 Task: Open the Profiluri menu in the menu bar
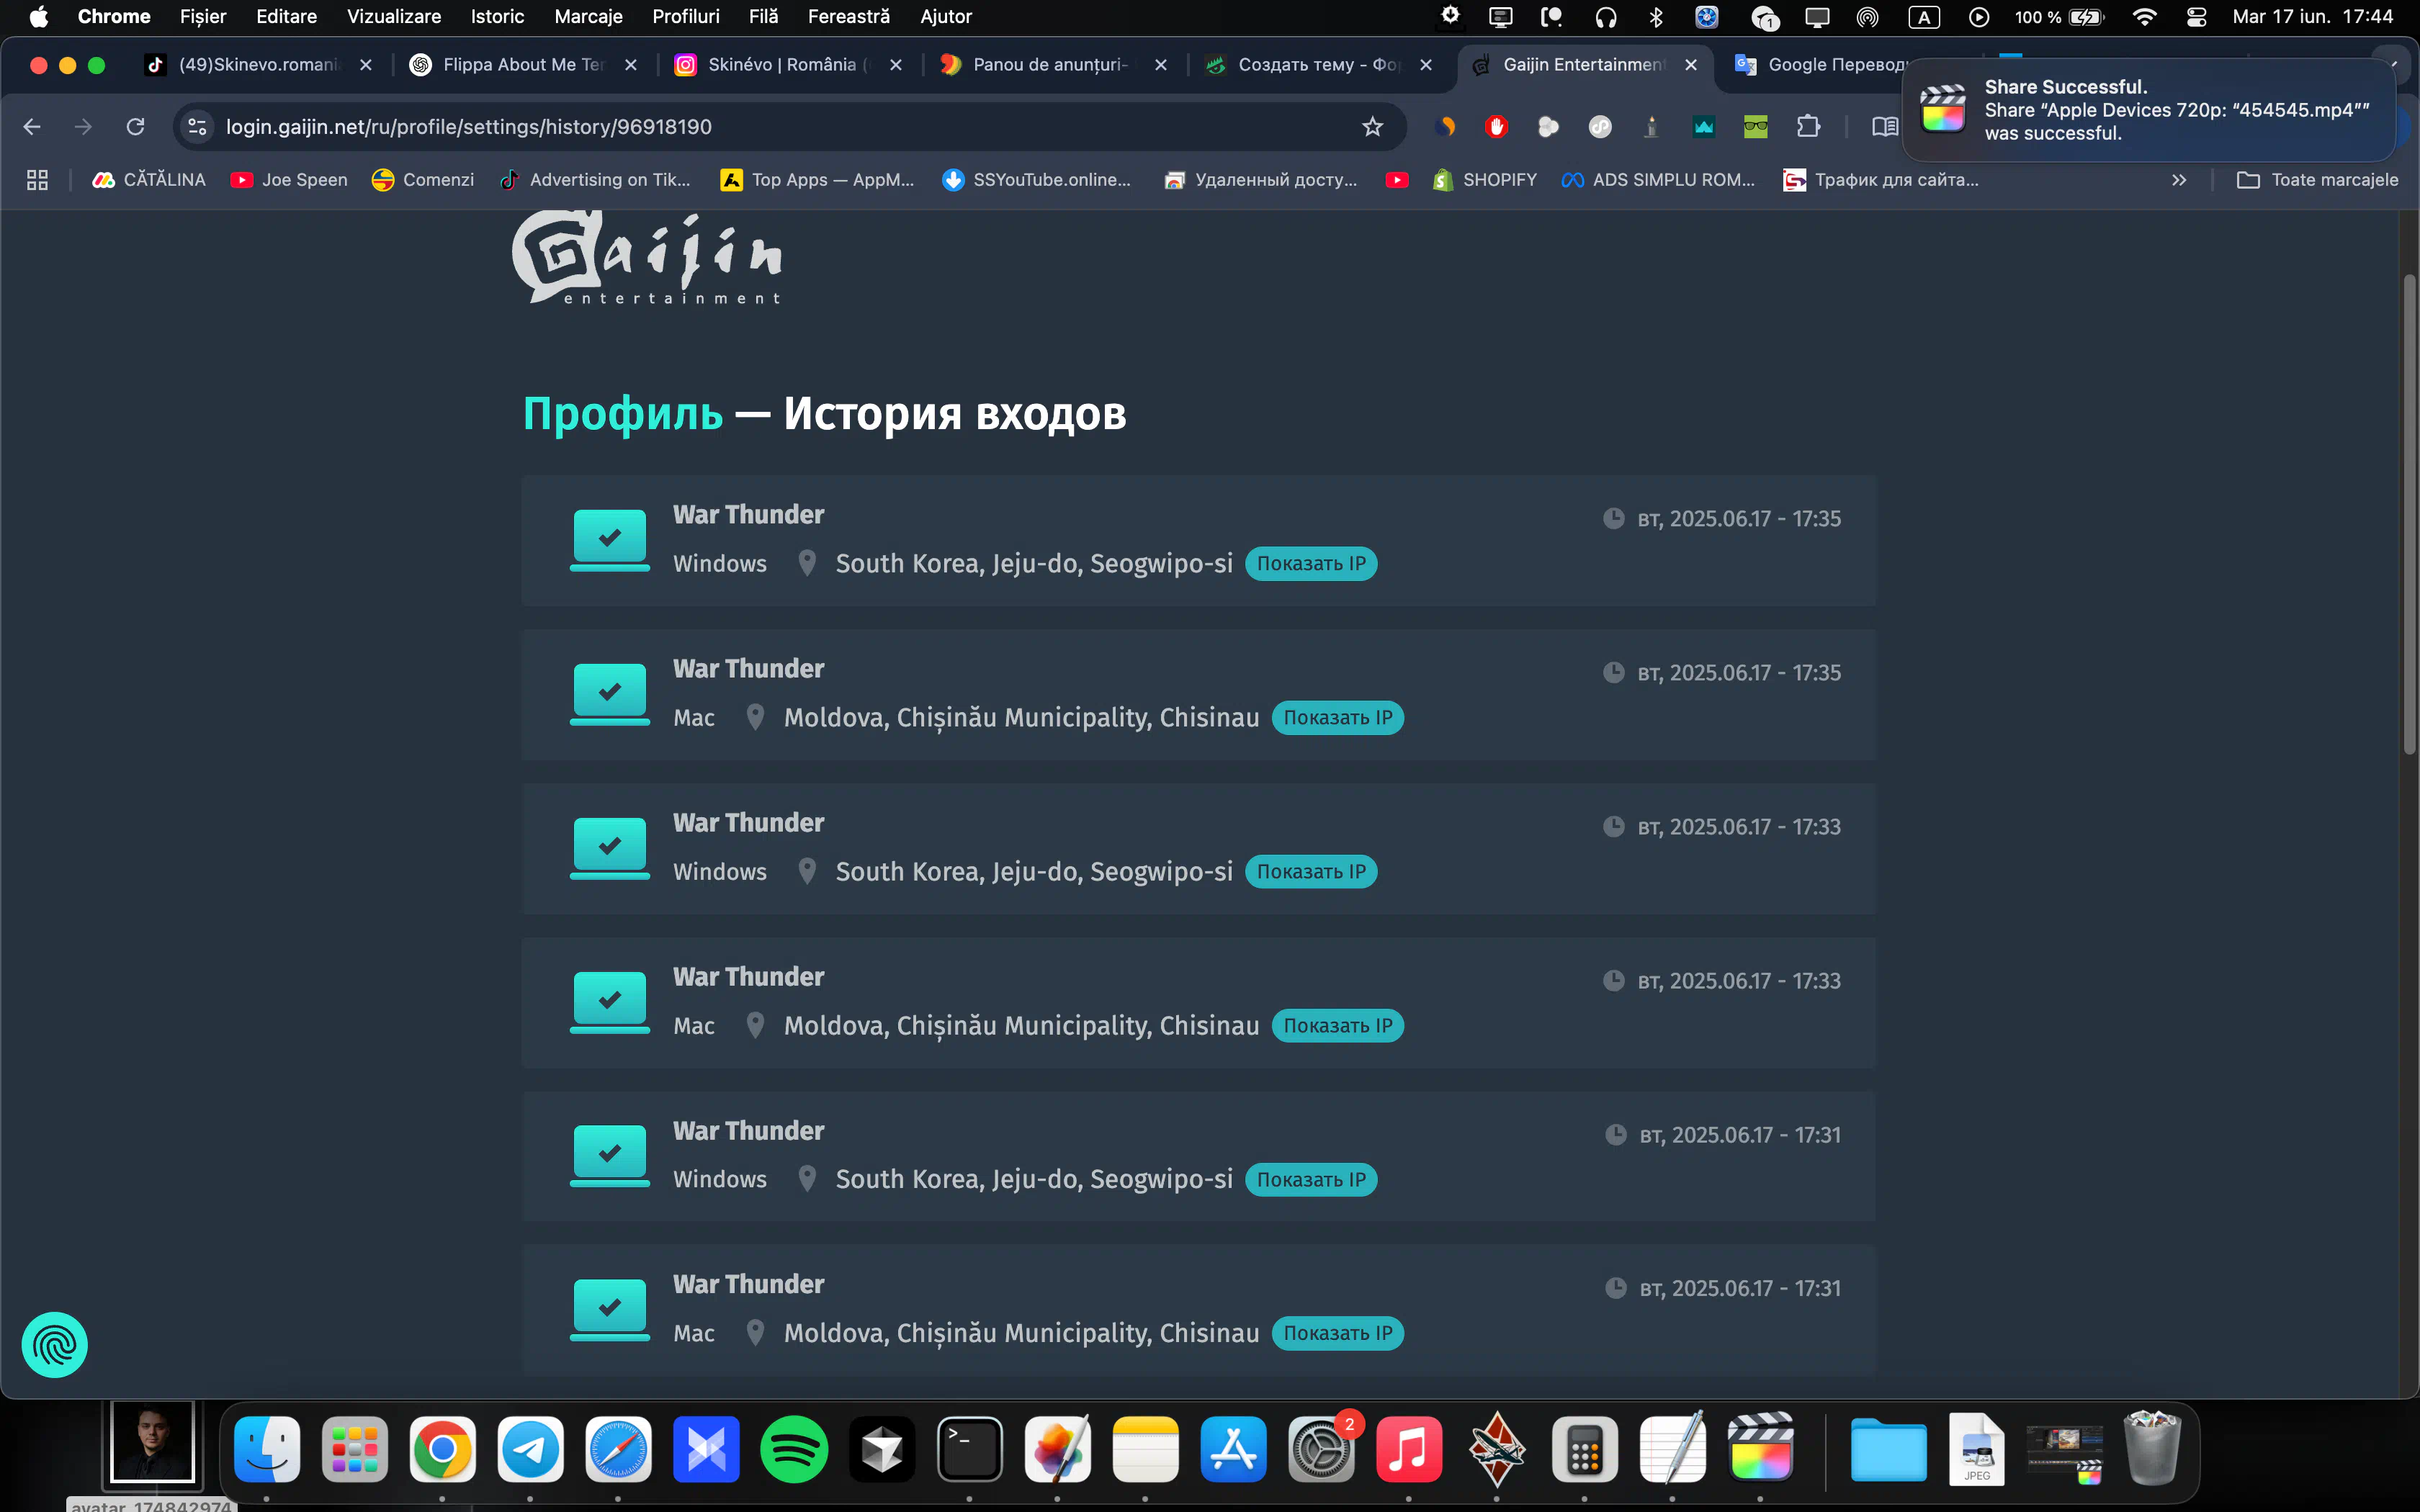[685, 16]
